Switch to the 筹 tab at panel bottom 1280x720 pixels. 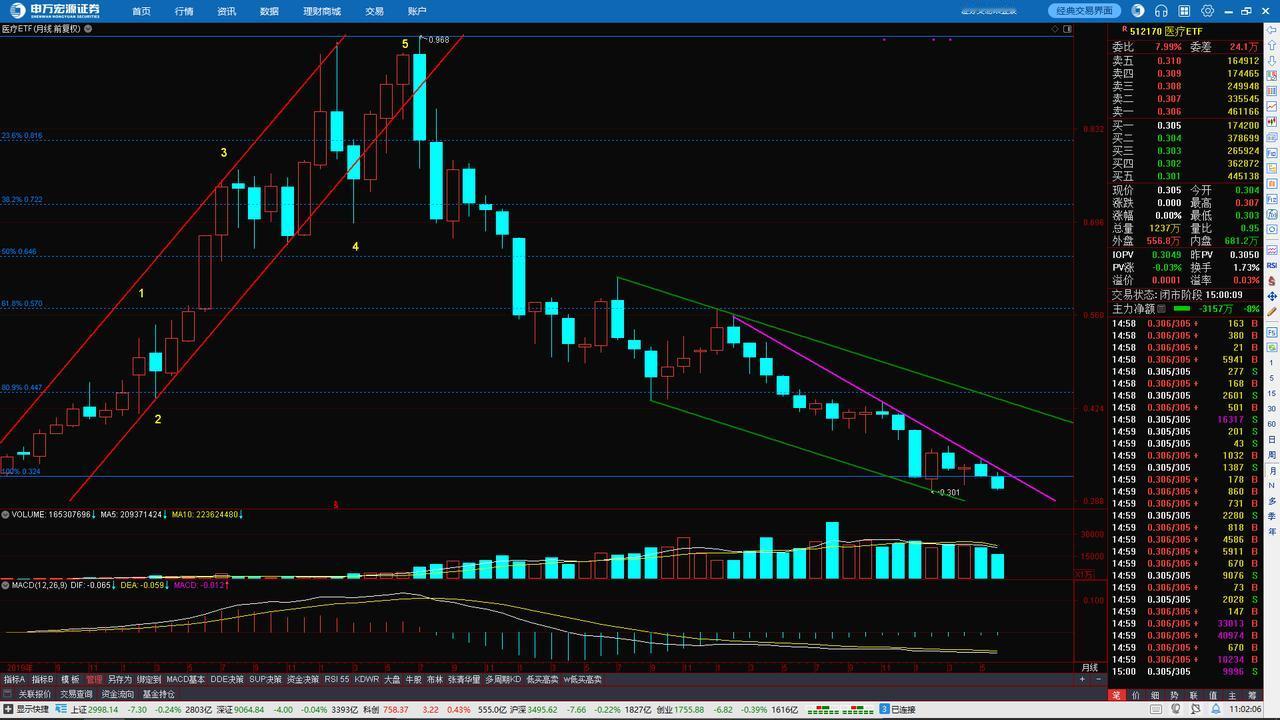pyautogui.click(x=1253, y=695)
